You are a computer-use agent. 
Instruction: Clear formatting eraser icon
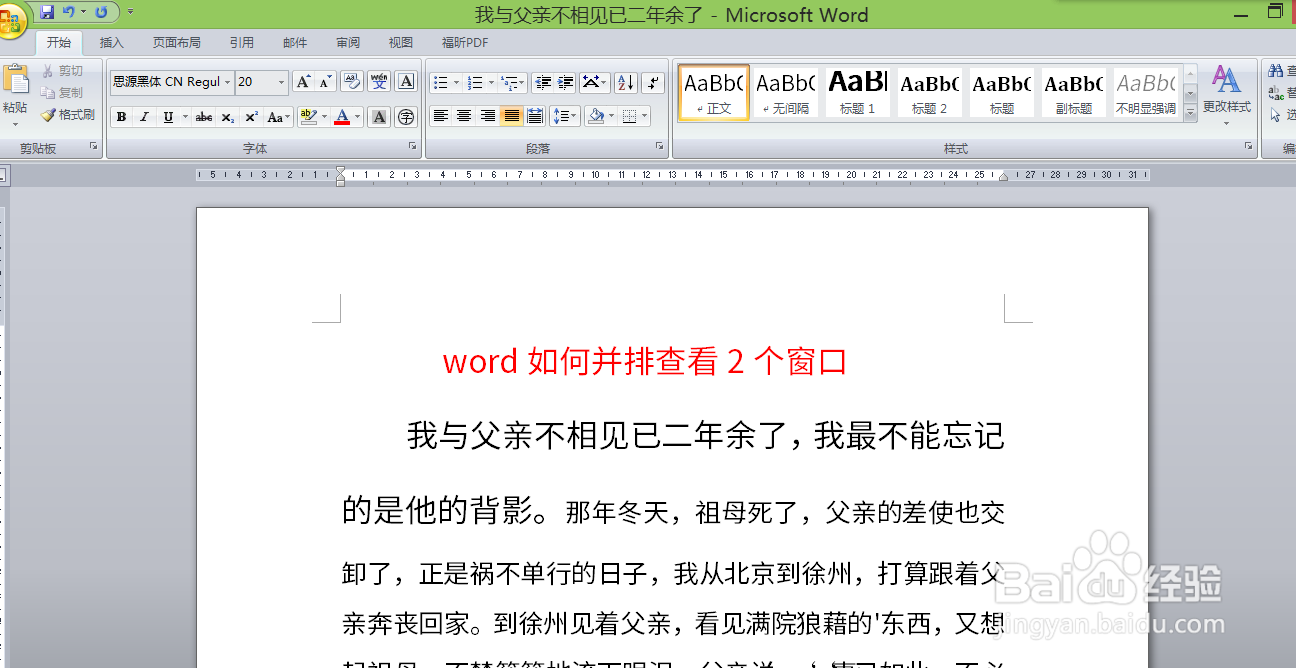pyautogui.click(x=352, y=82)
